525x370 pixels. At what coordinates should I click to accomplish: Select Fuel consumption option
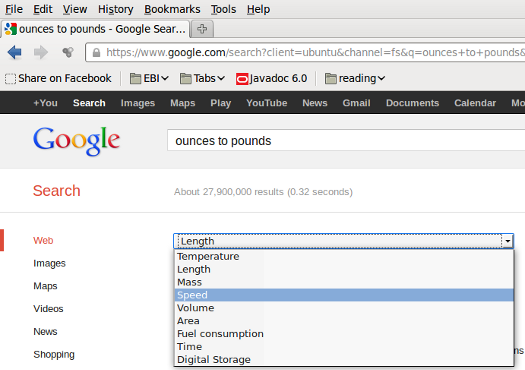click(344, 334)
